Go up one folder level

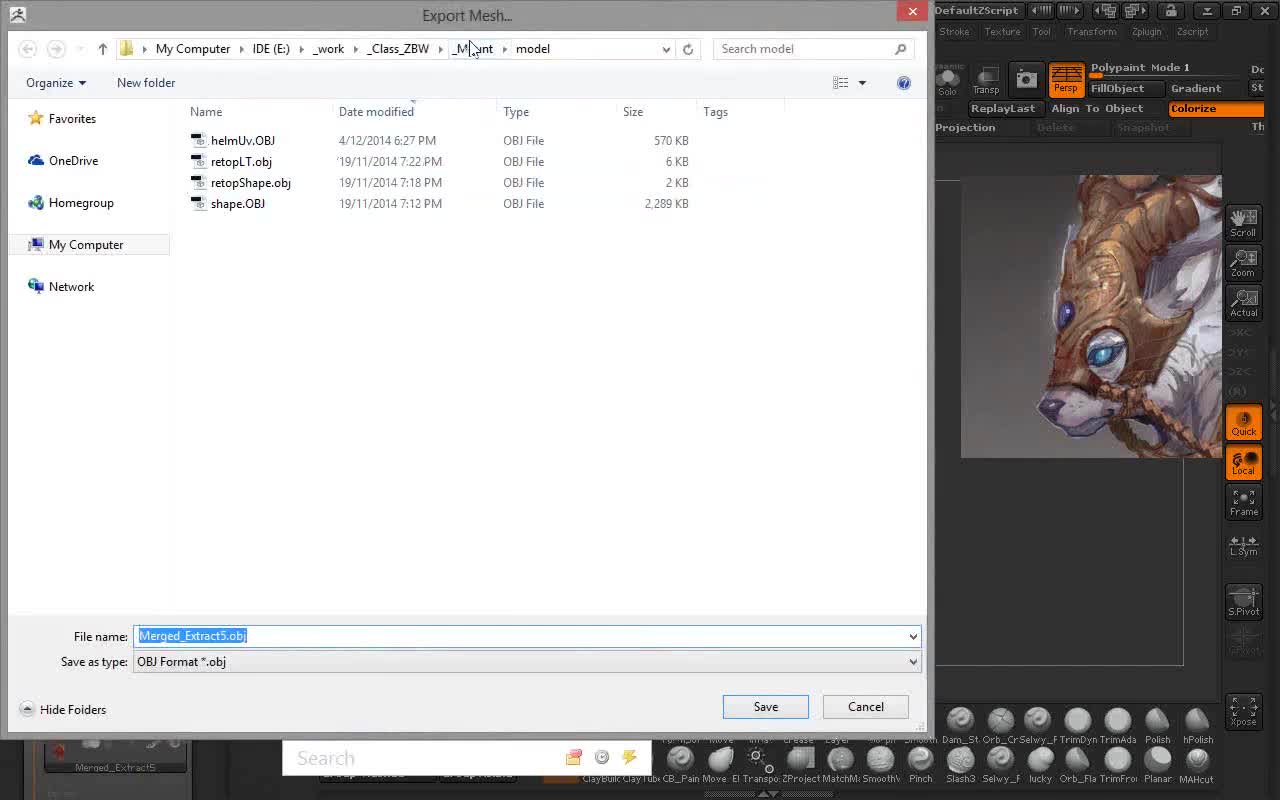click(102, 49)
